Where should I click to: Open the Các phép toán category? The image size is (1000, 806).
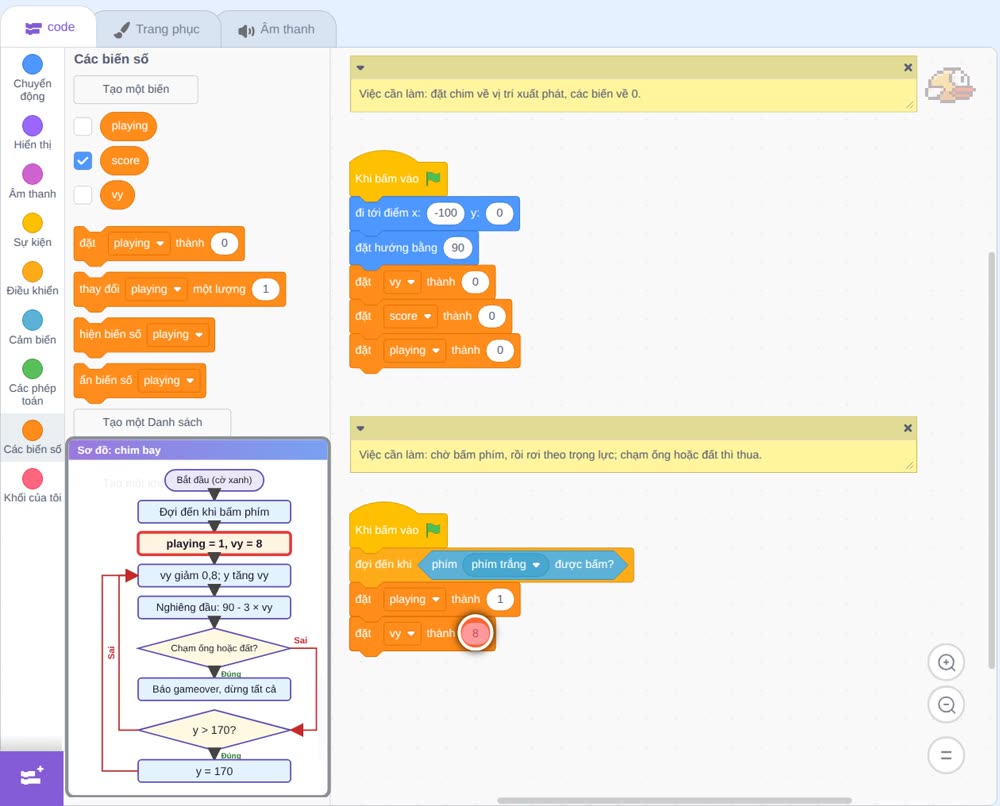coord(33,369)
